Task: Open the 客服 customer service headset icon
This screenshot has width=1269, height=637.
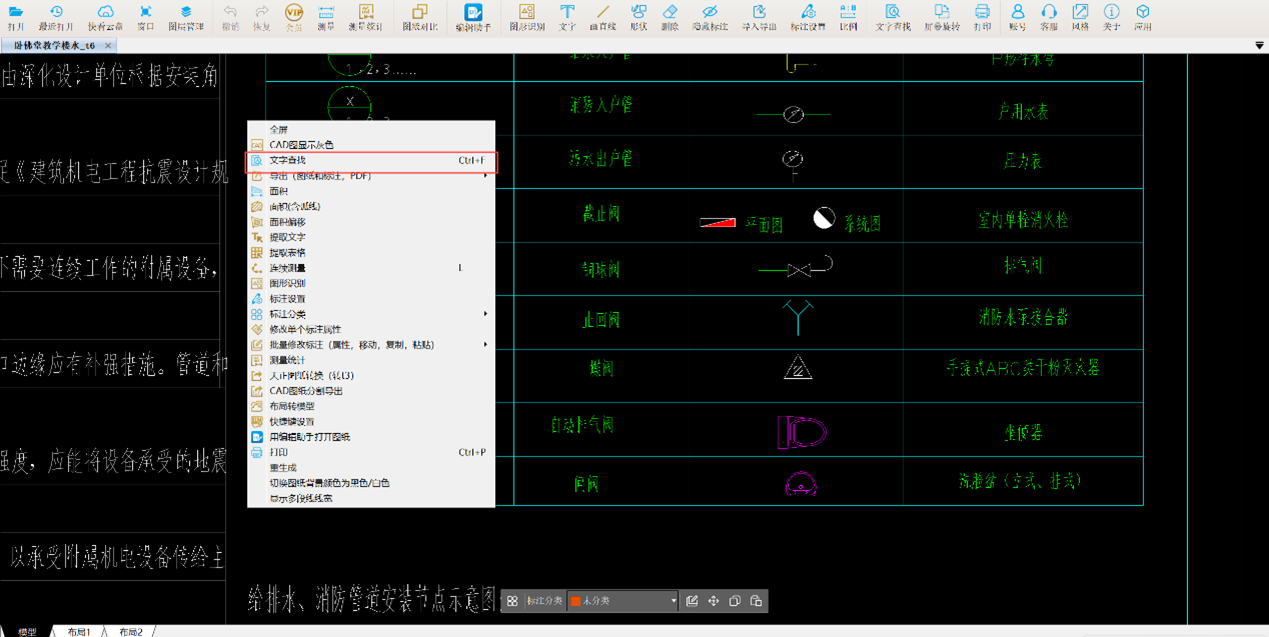Action: pyautogui.click(x=1049, y=15)
